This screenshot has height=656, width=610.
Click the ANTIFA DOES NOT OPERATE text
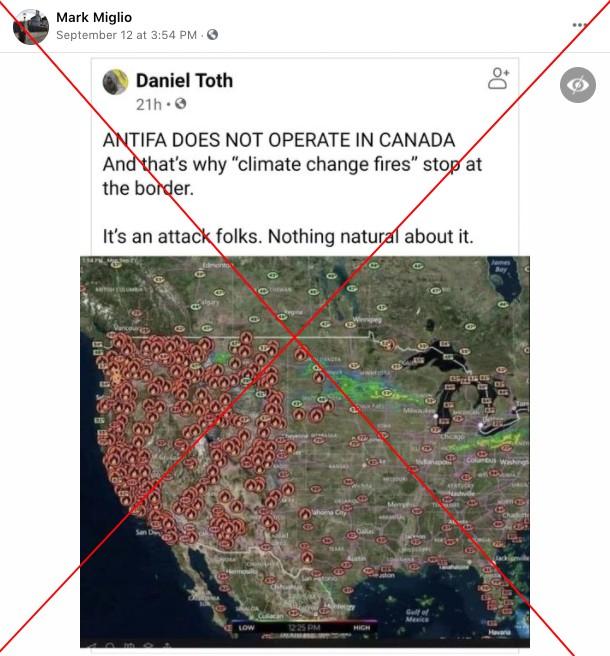tap(279, 140)
